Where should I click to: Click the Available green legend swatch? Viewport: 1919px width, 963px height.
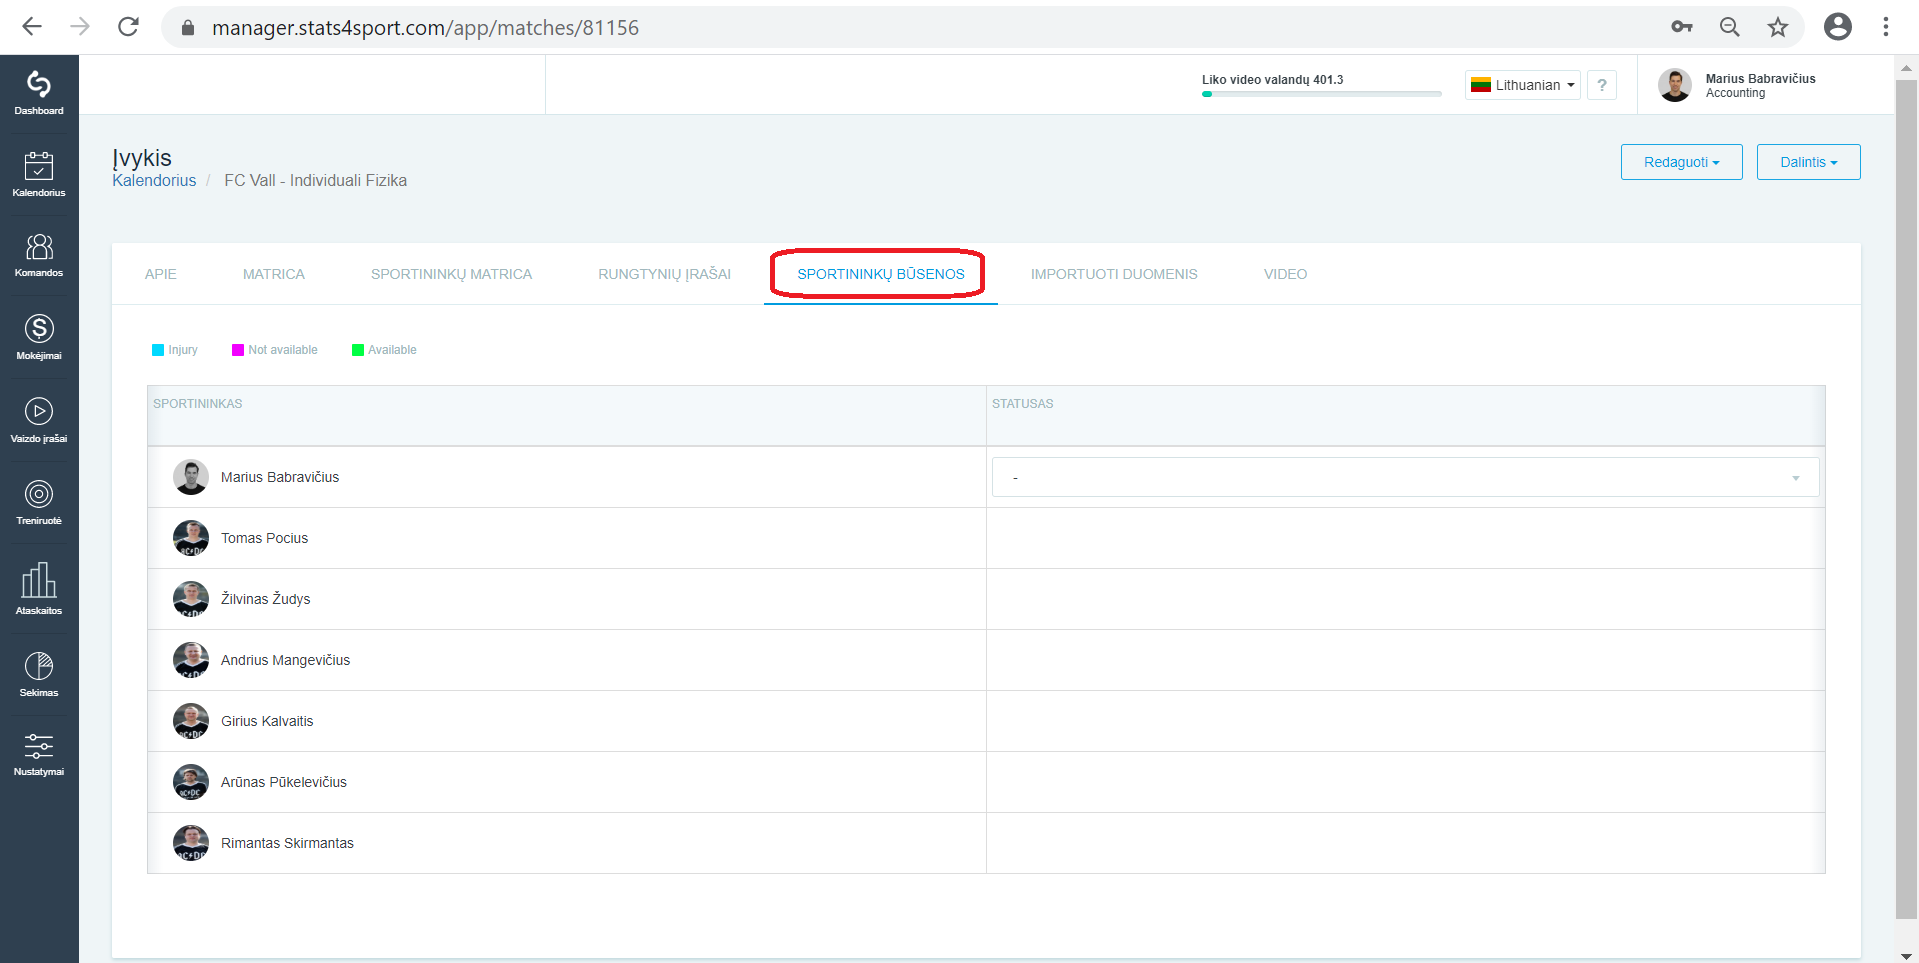coord(358,350)
